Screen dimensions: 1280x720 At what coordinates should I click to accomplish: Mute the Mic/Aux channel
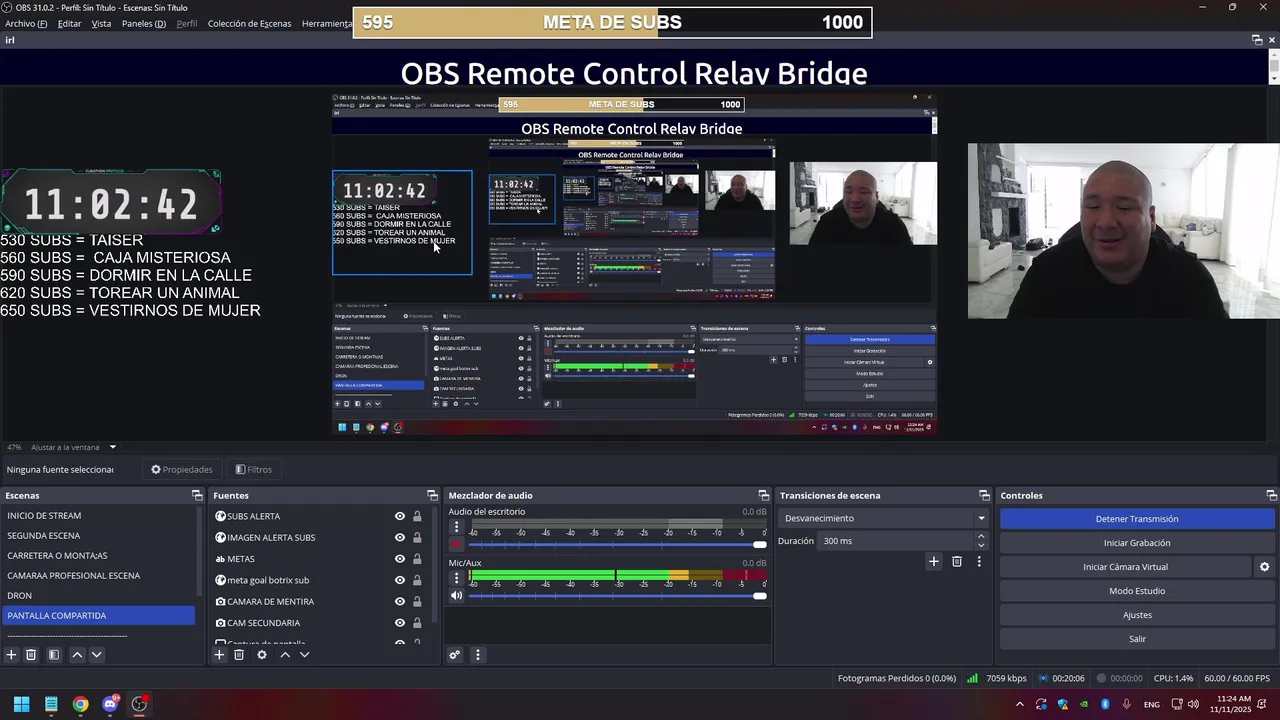pyautogui.click(x=457, y=596)
